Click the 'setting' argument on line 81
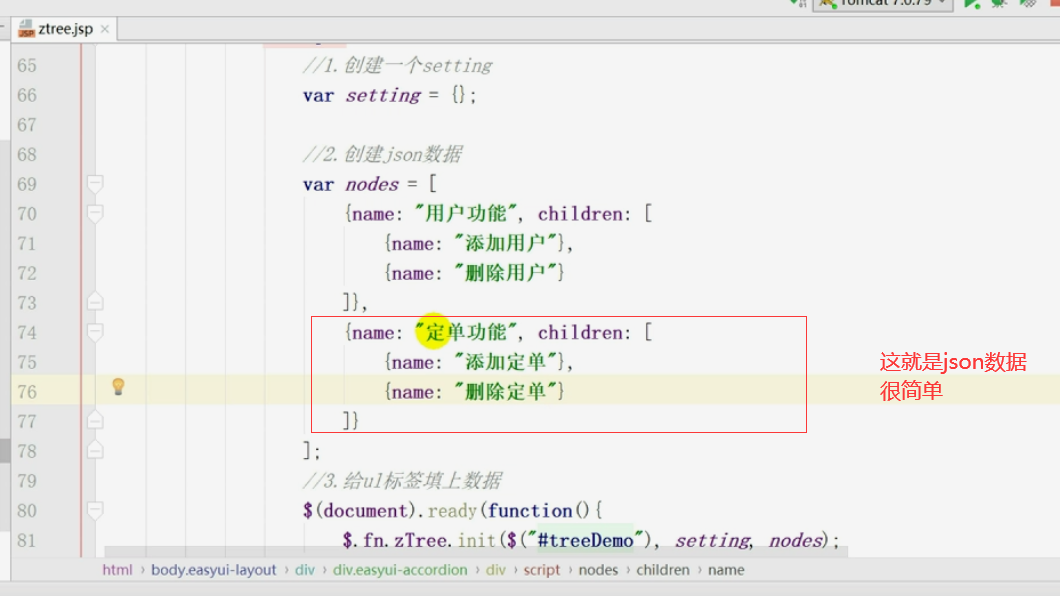Image resolution: width=1060 pixels, height=596 pixels. 713,541
